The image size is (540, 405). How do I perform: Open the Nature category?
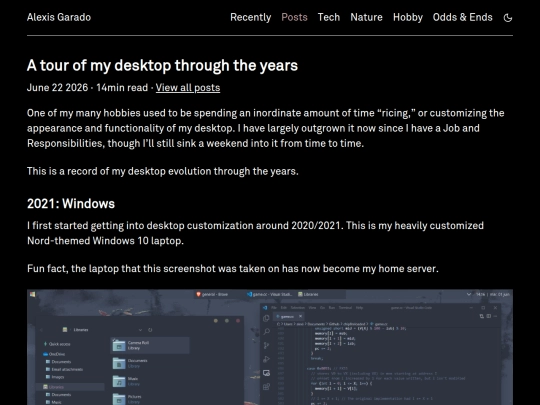[366, 17]
